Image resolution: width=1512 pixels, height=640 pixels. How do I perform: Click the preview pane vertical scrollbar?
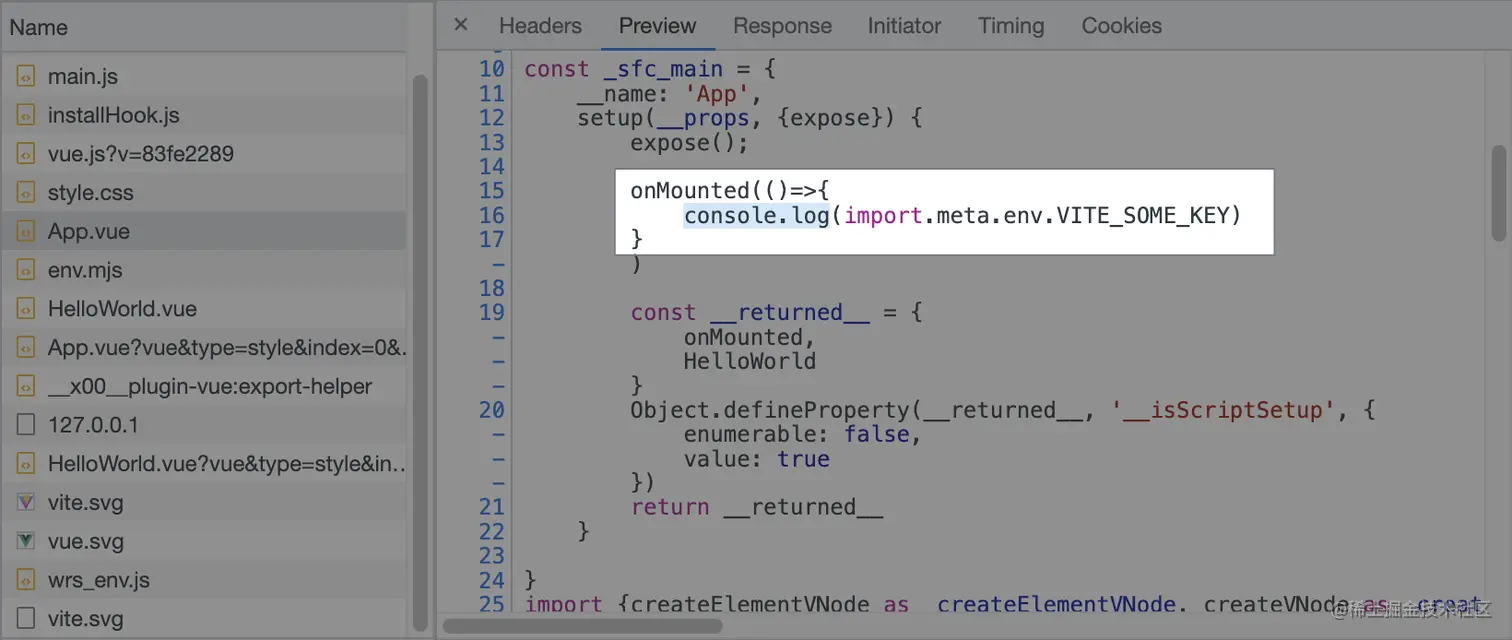point(1499,193)
